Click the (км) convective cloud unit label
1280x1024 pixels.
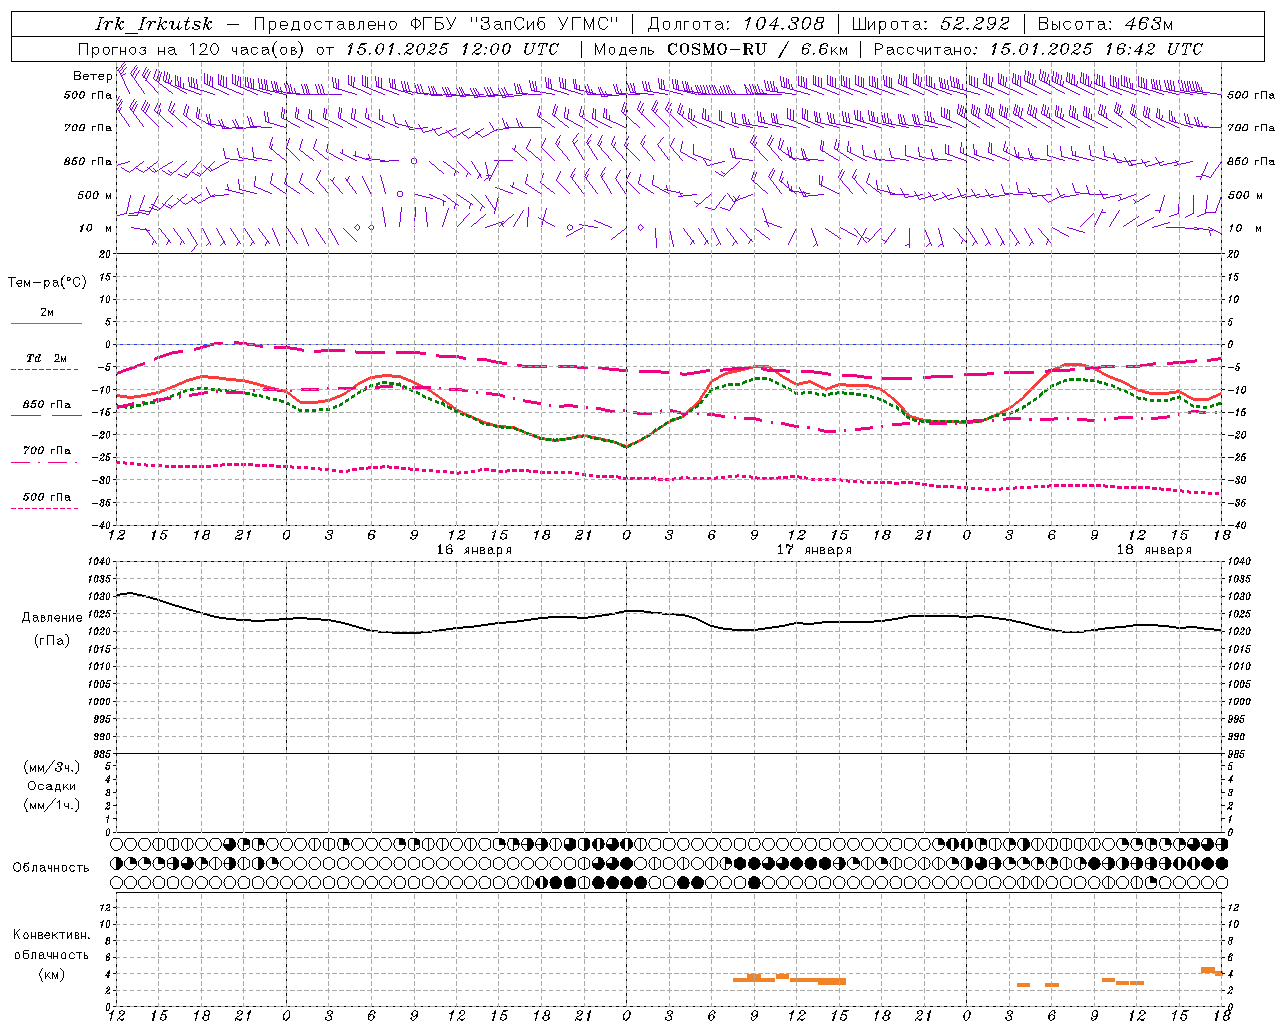point(51,974)
